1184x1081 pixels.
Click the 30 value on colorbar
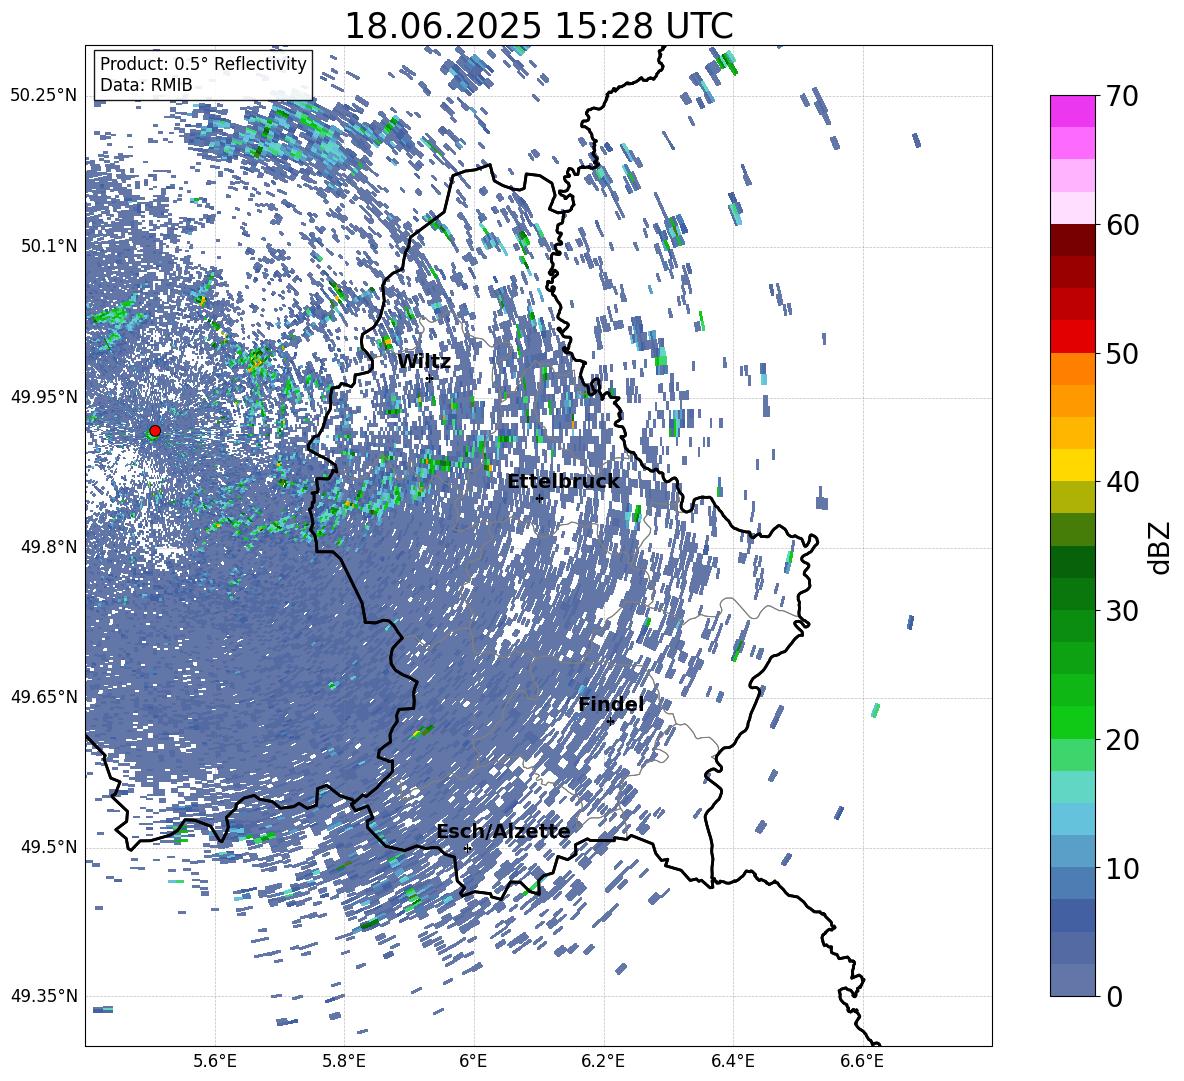tap(1121, 611)
